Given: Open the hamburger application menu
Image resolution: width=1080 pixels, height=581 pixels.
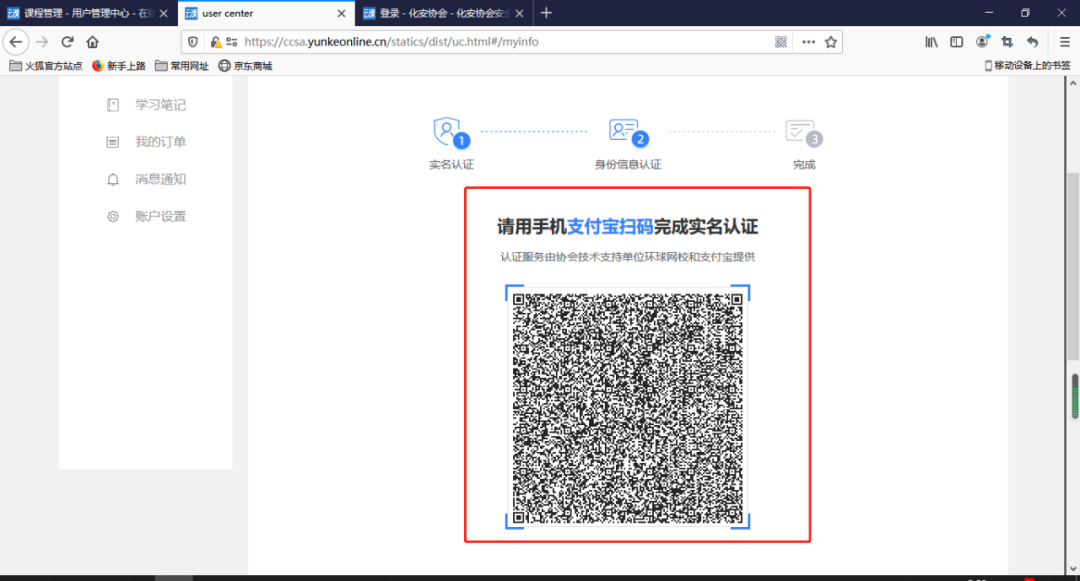Looking at the screenshot, I should 1065,42.
